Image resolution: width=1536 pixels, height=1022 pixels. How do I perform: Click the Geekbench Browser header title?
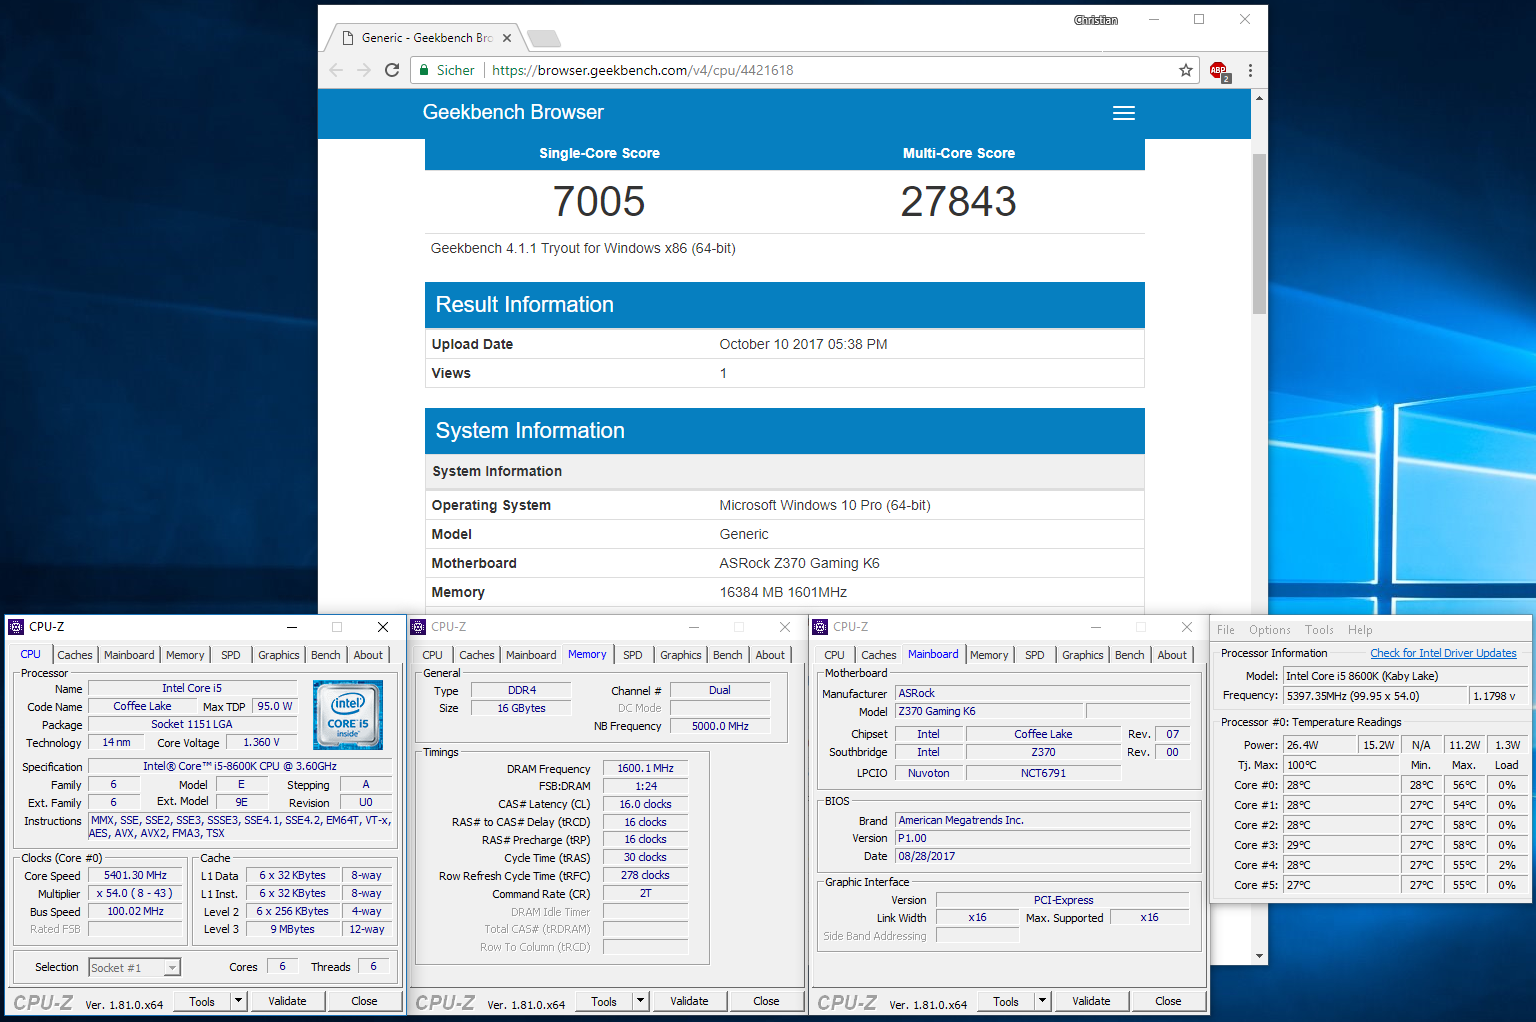point(513,112)
